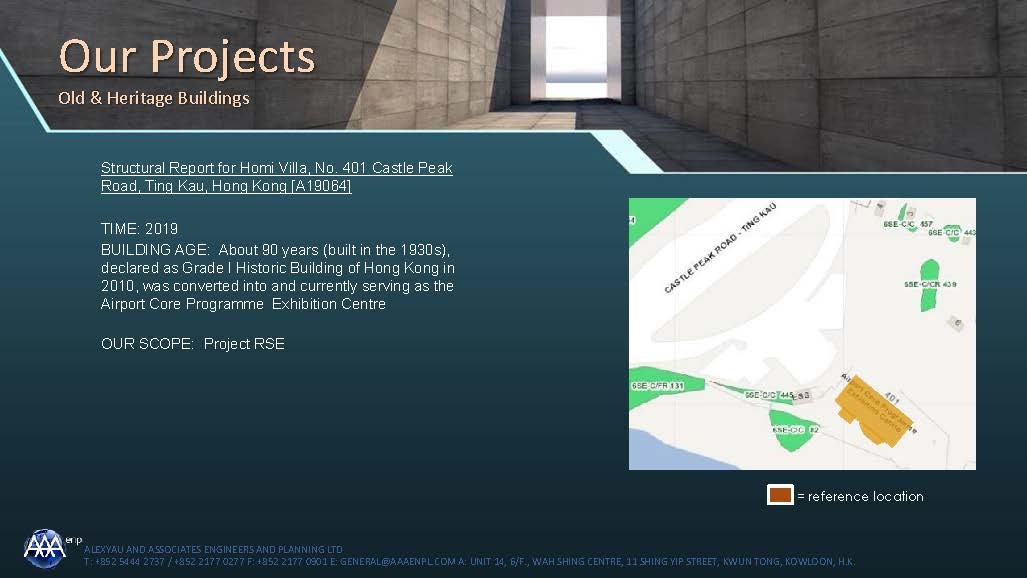Click the Old & Heritage Buildings subtitle
Image resolution: width=1027 pixels, height=578 pixels.
154,98
